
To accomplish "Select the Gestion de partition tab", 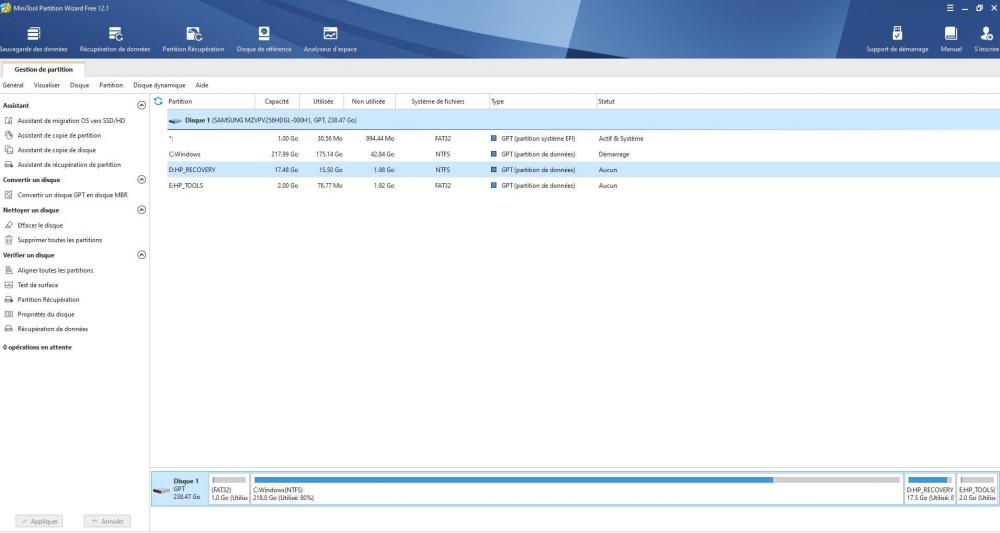I will pyautogui.click(x=42, y=69).
